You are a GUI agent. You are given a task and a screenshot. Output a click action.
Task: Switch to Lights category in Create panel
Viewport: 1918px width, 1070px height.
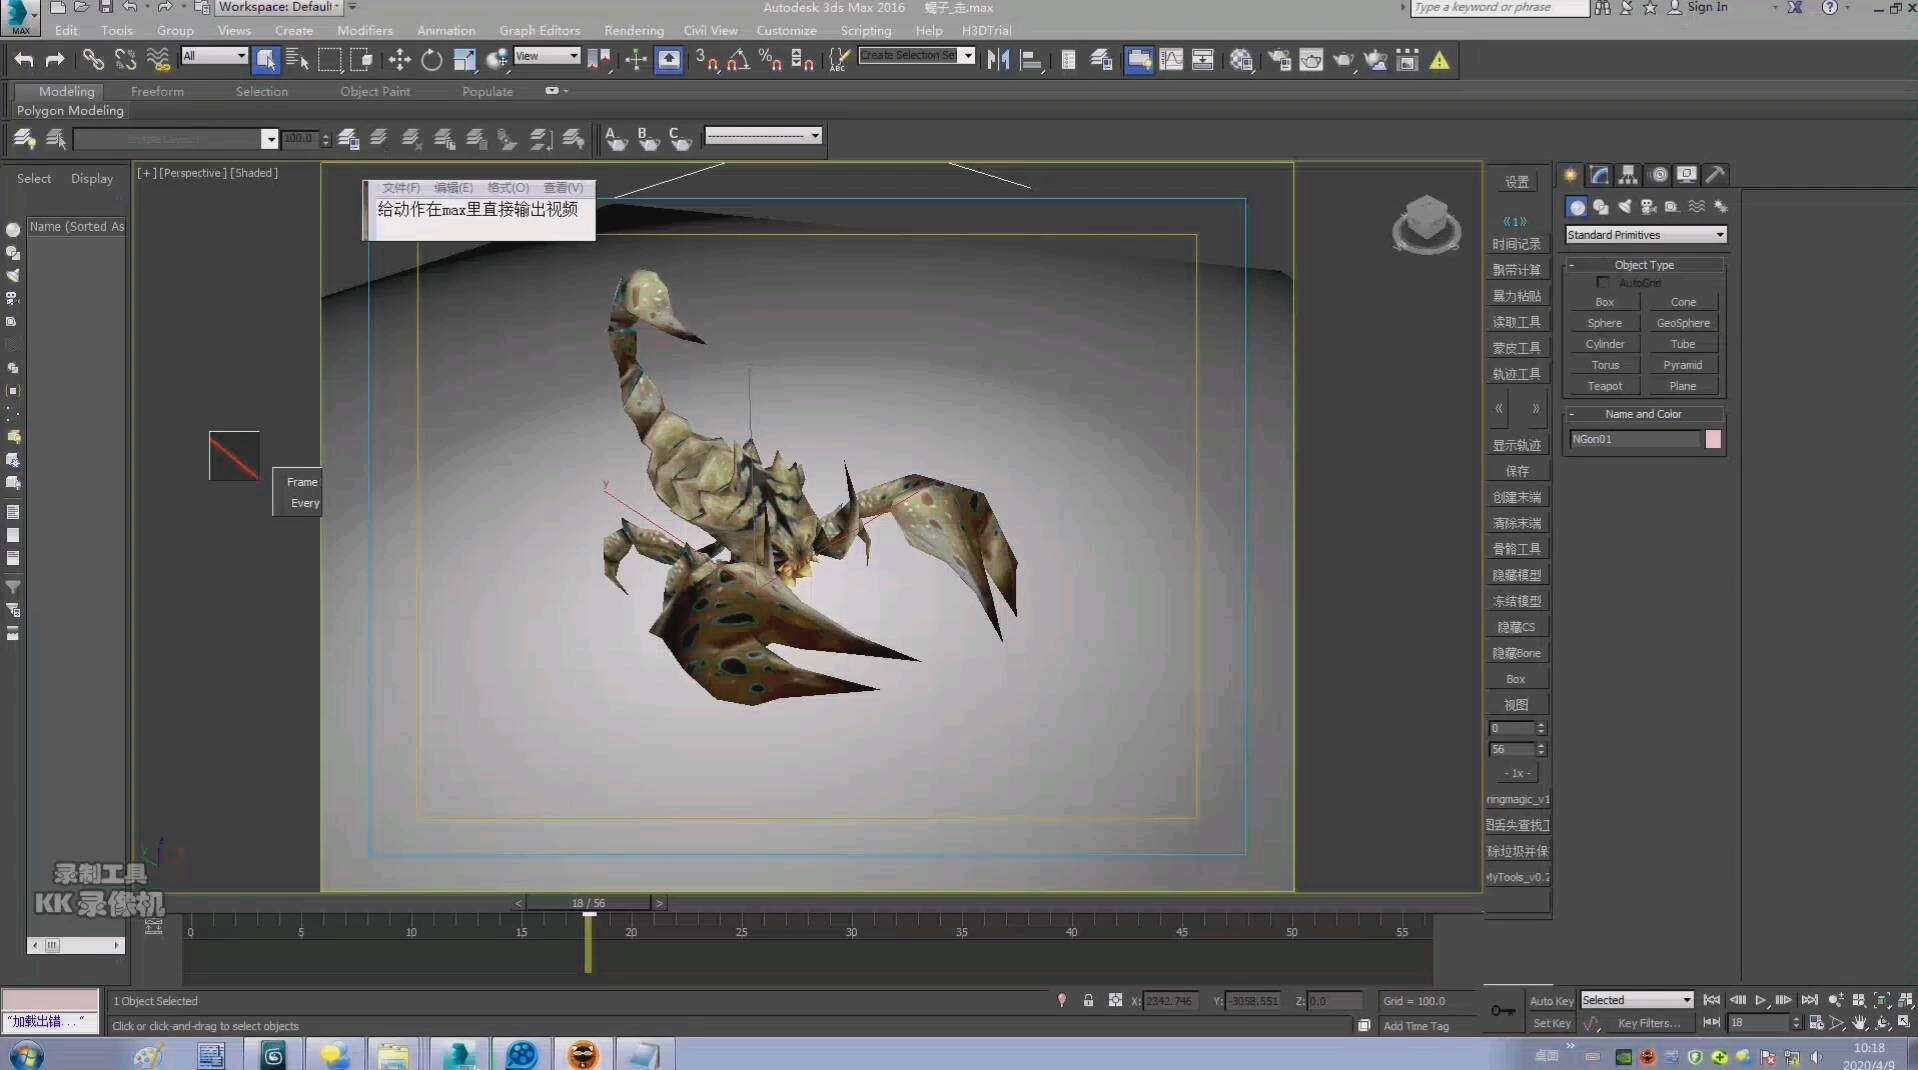(x=1624, y=207)
